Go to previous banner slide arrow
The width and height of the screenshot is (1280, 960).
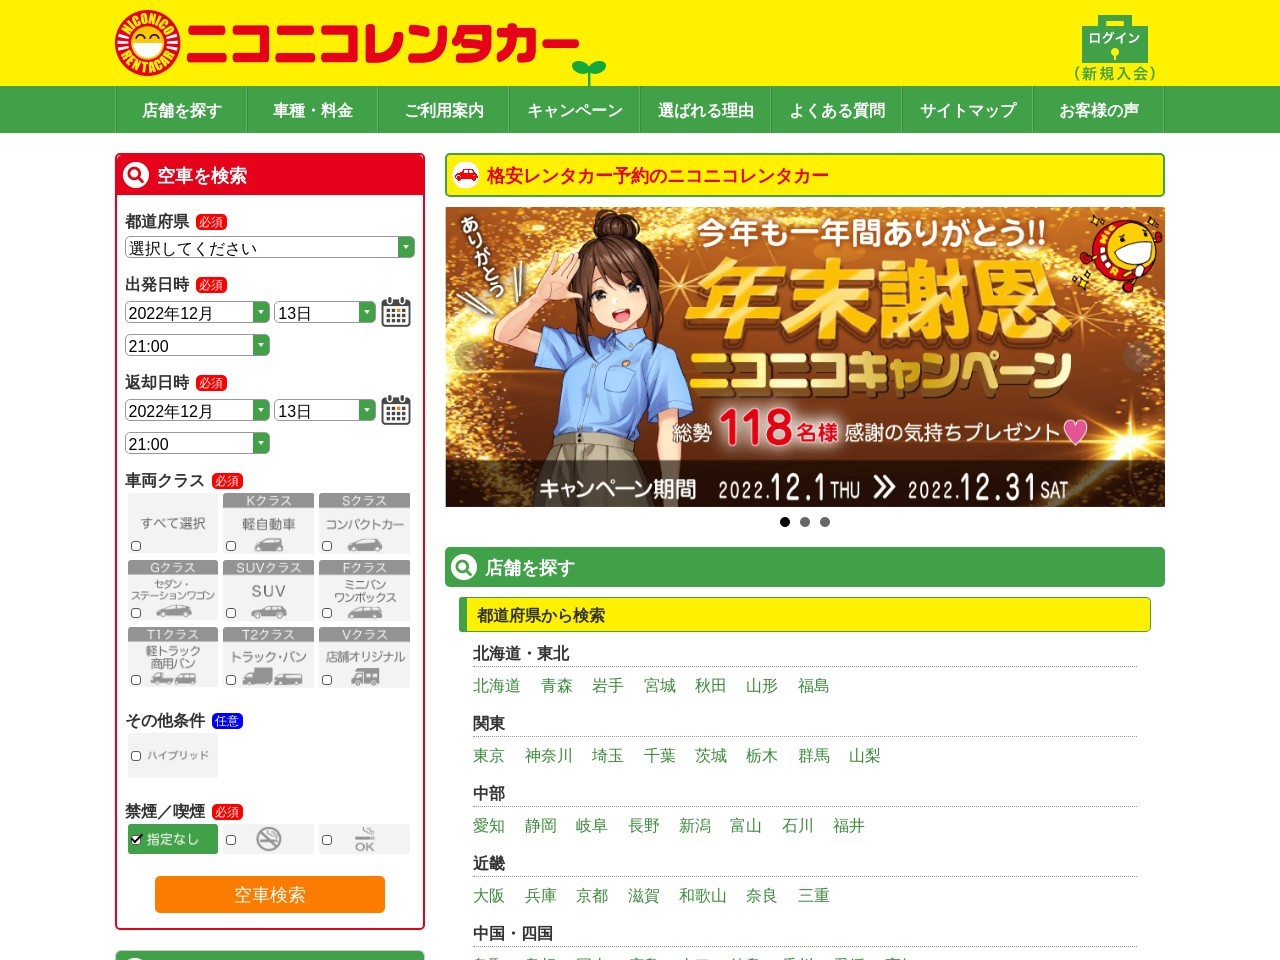tap(470, 356)
